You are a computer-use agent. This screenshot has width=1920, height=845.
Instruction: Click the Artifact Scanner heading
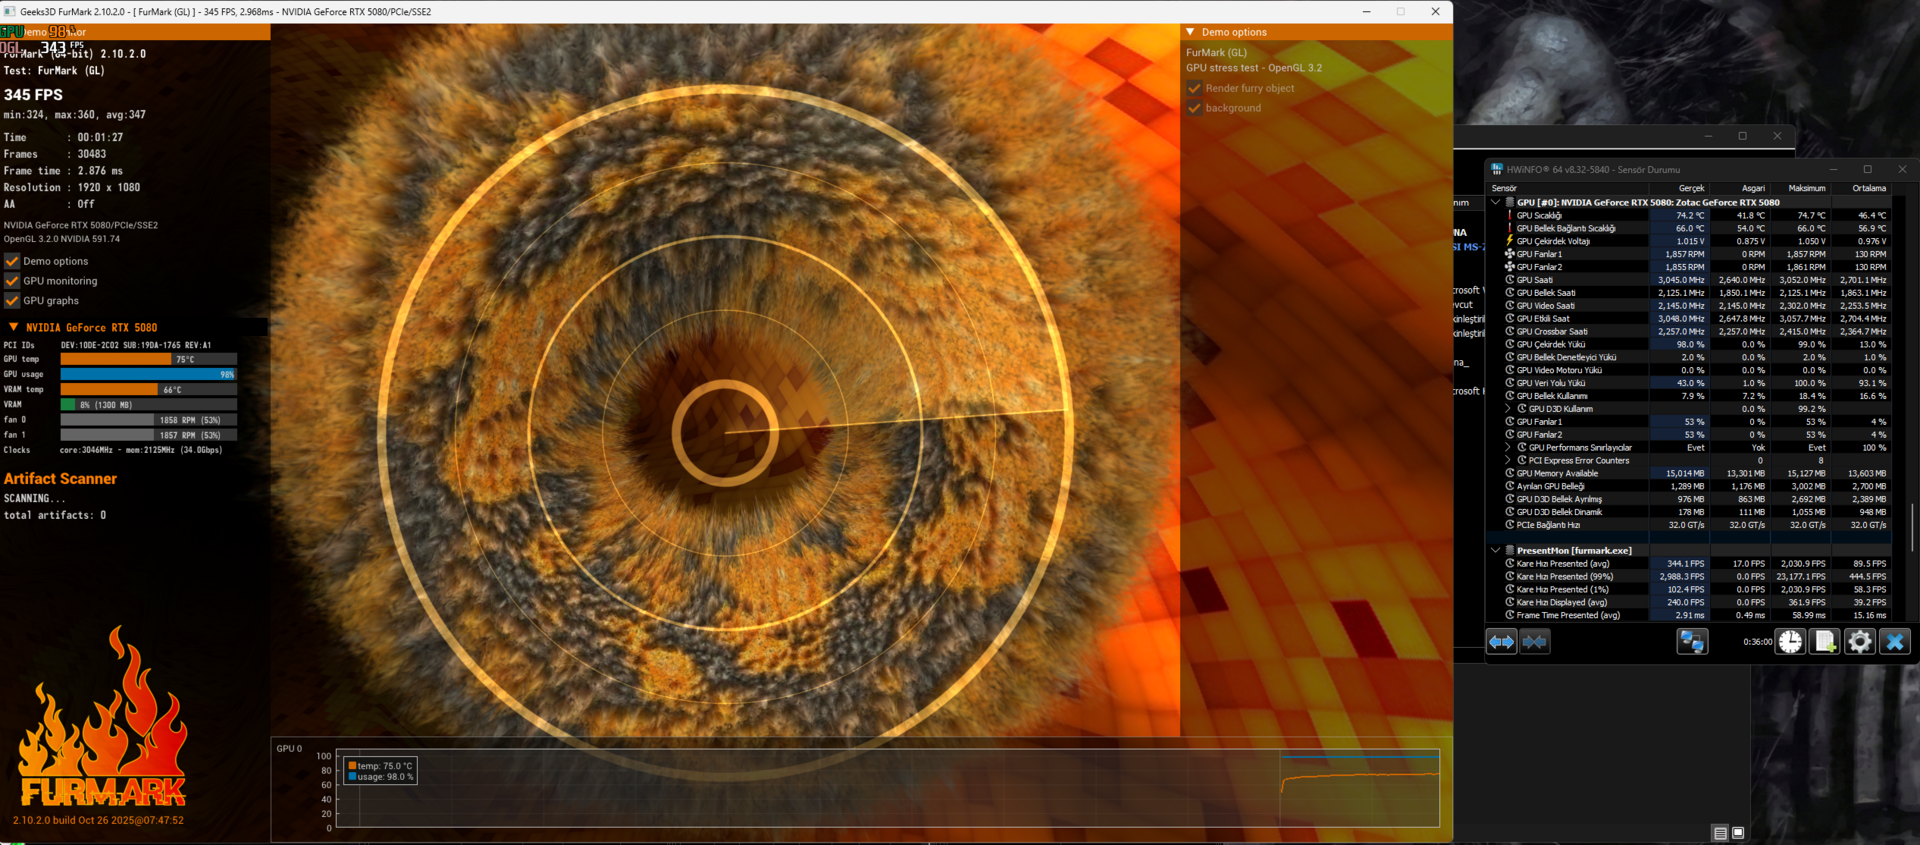(60, 479)
